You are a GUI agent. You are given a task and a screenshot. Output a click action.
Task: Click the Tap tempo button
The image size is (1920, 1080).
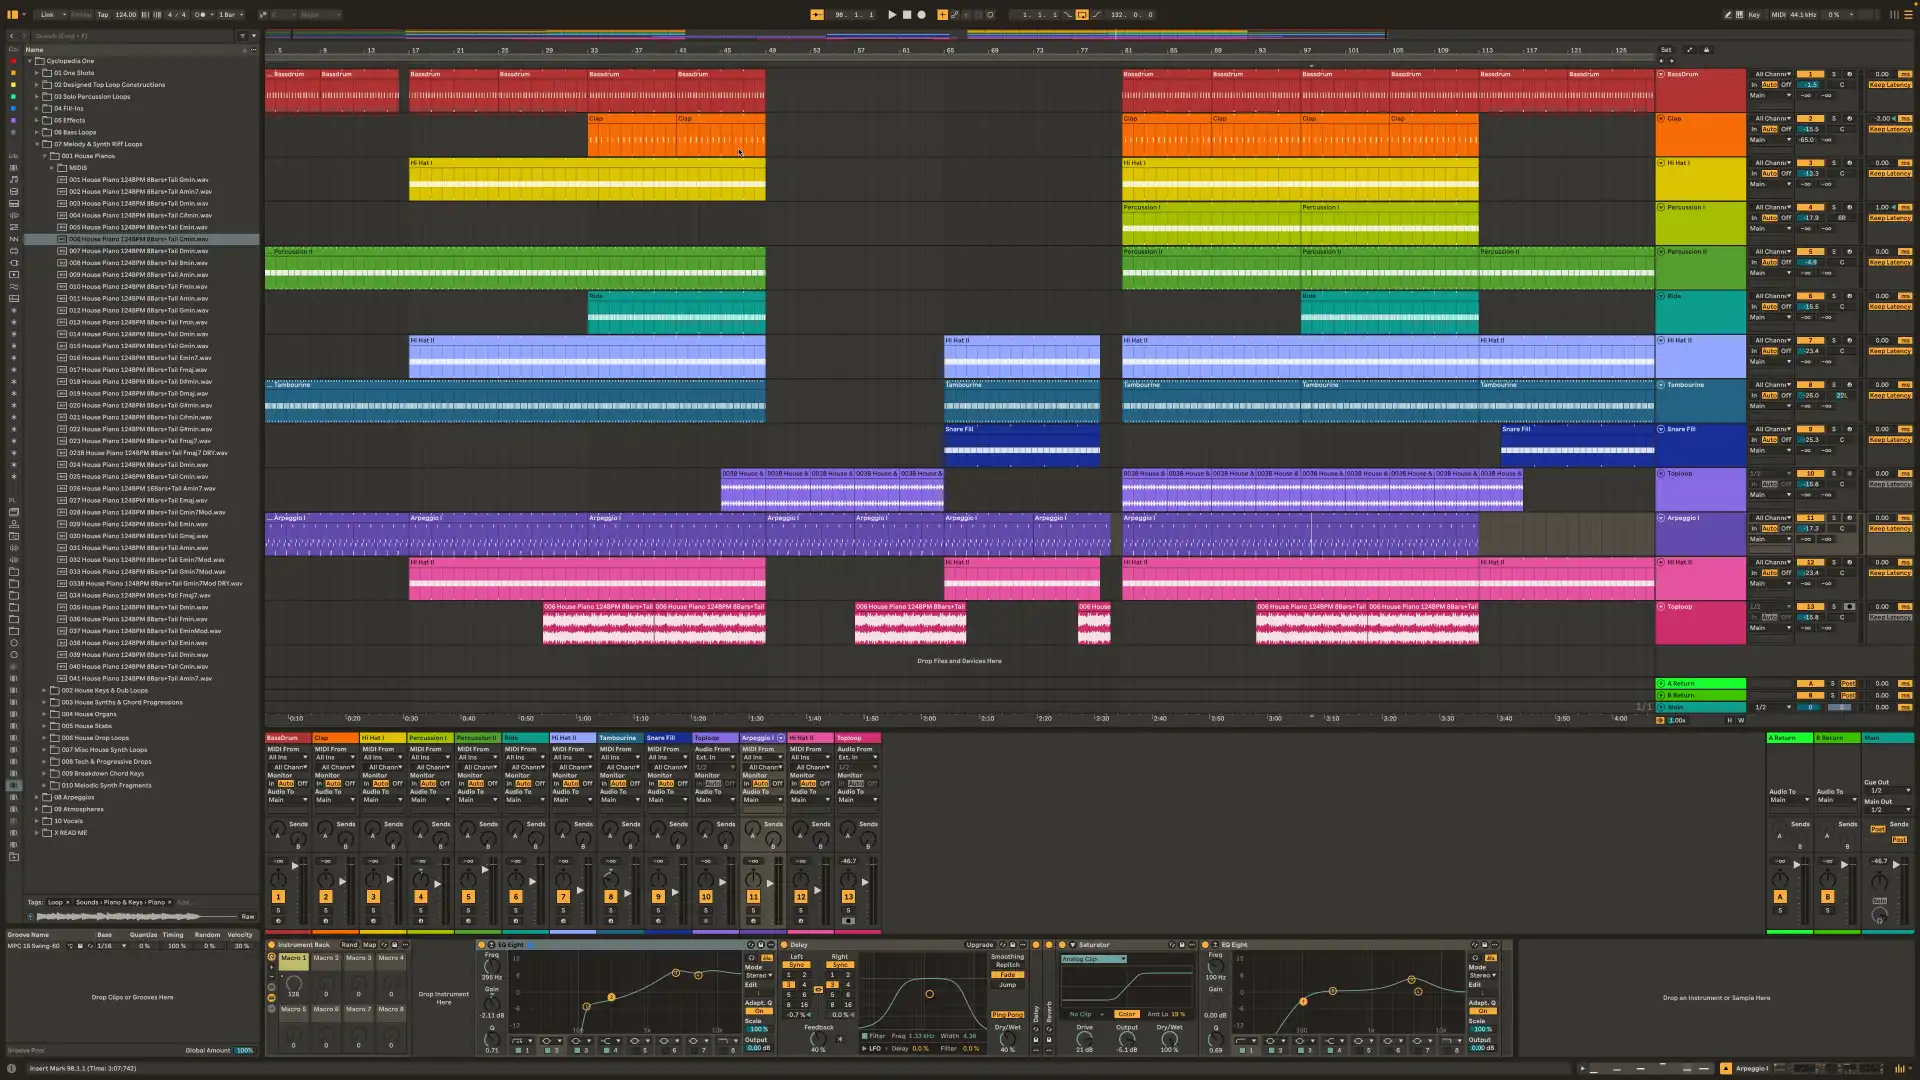pyautogui.click(x=102, y=15)
